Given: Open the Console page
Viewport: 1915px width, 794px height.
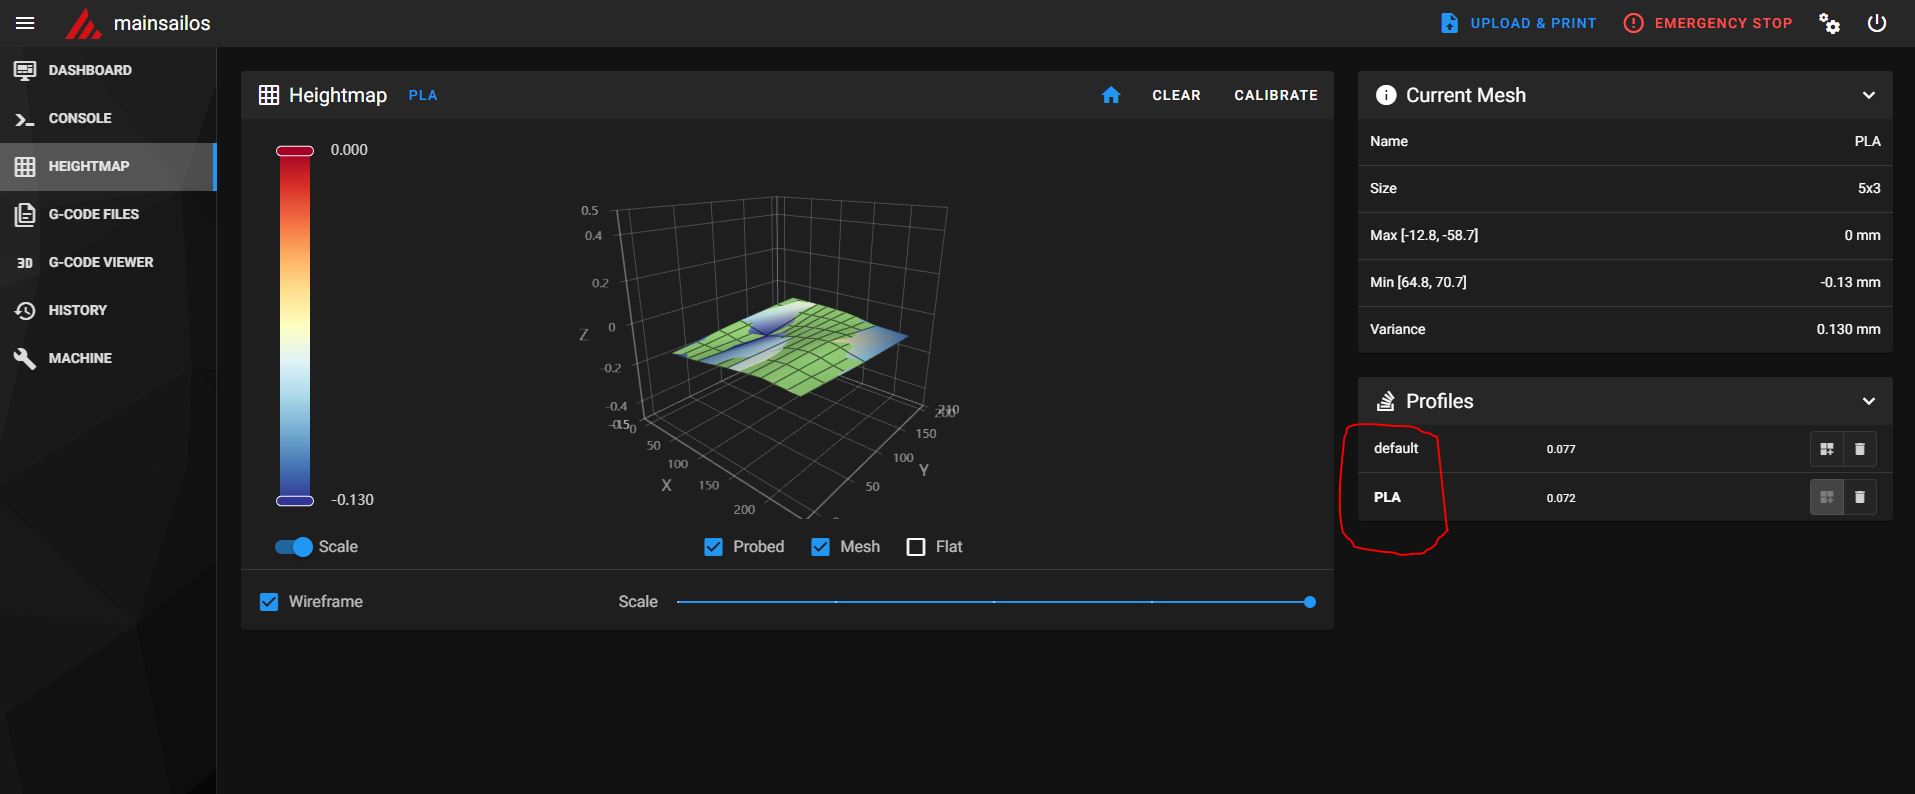Looking at the screenshot, I should 80,118.
